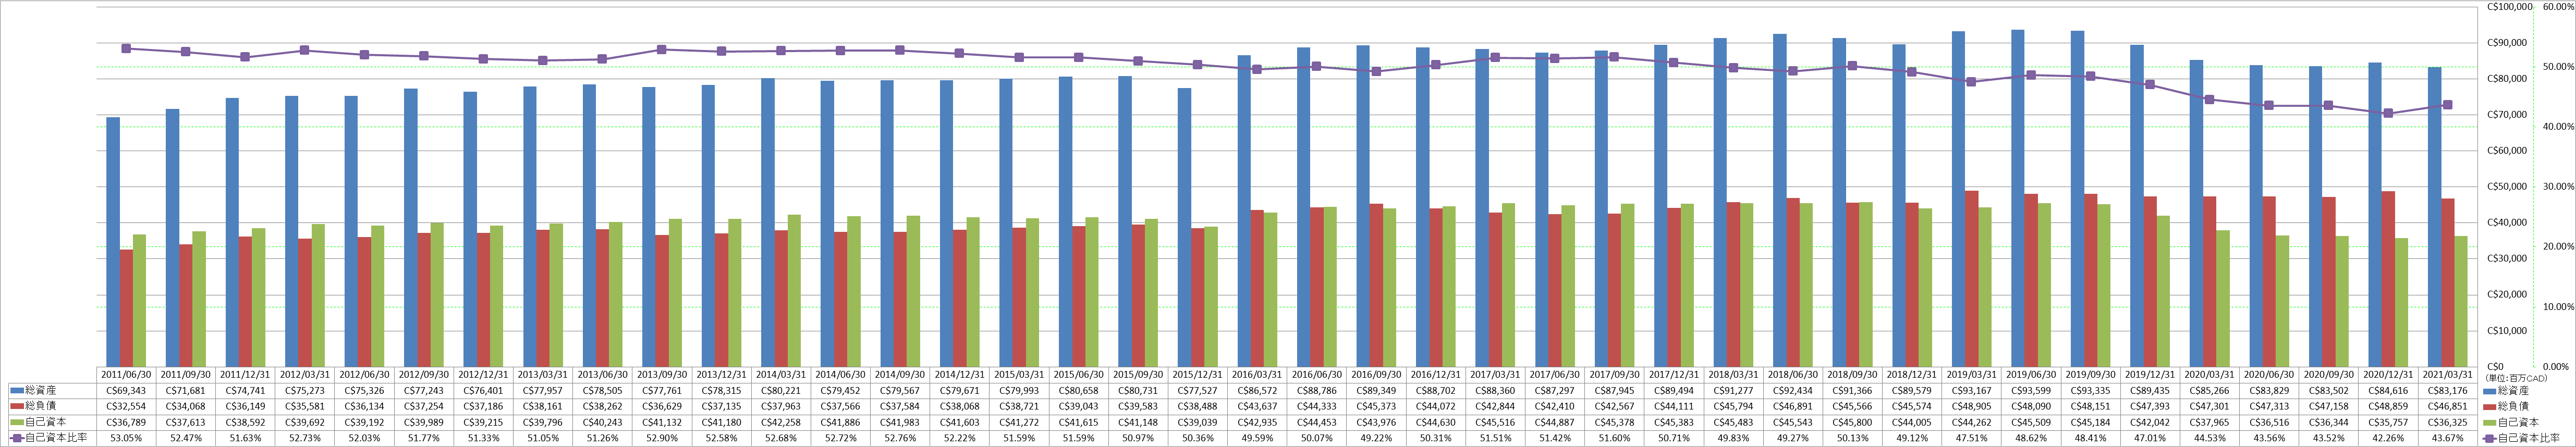Click the blue 総資産 bar for 2019/06/30
Image resolution: width=2576 pixels, height=447 pixels.
point(2019,198)
